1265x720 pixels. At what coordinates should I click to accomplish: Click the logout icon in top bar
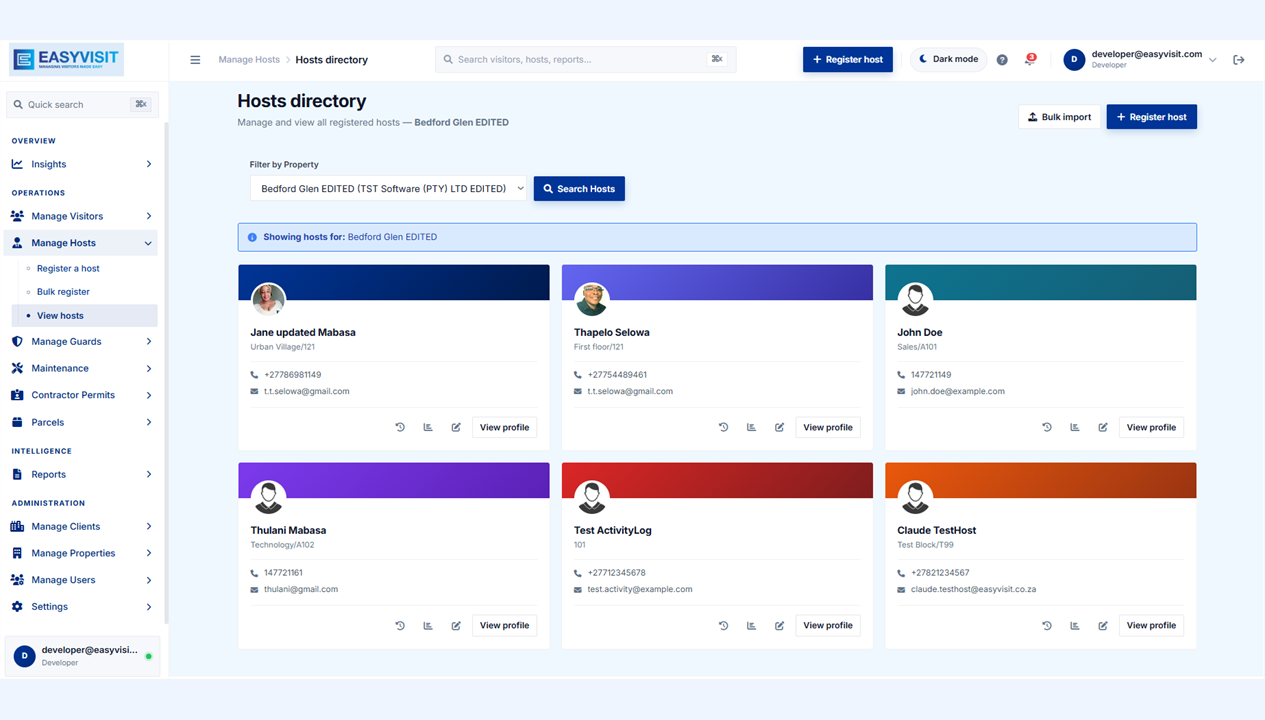pyautogui.click(x=1239, y=60)
